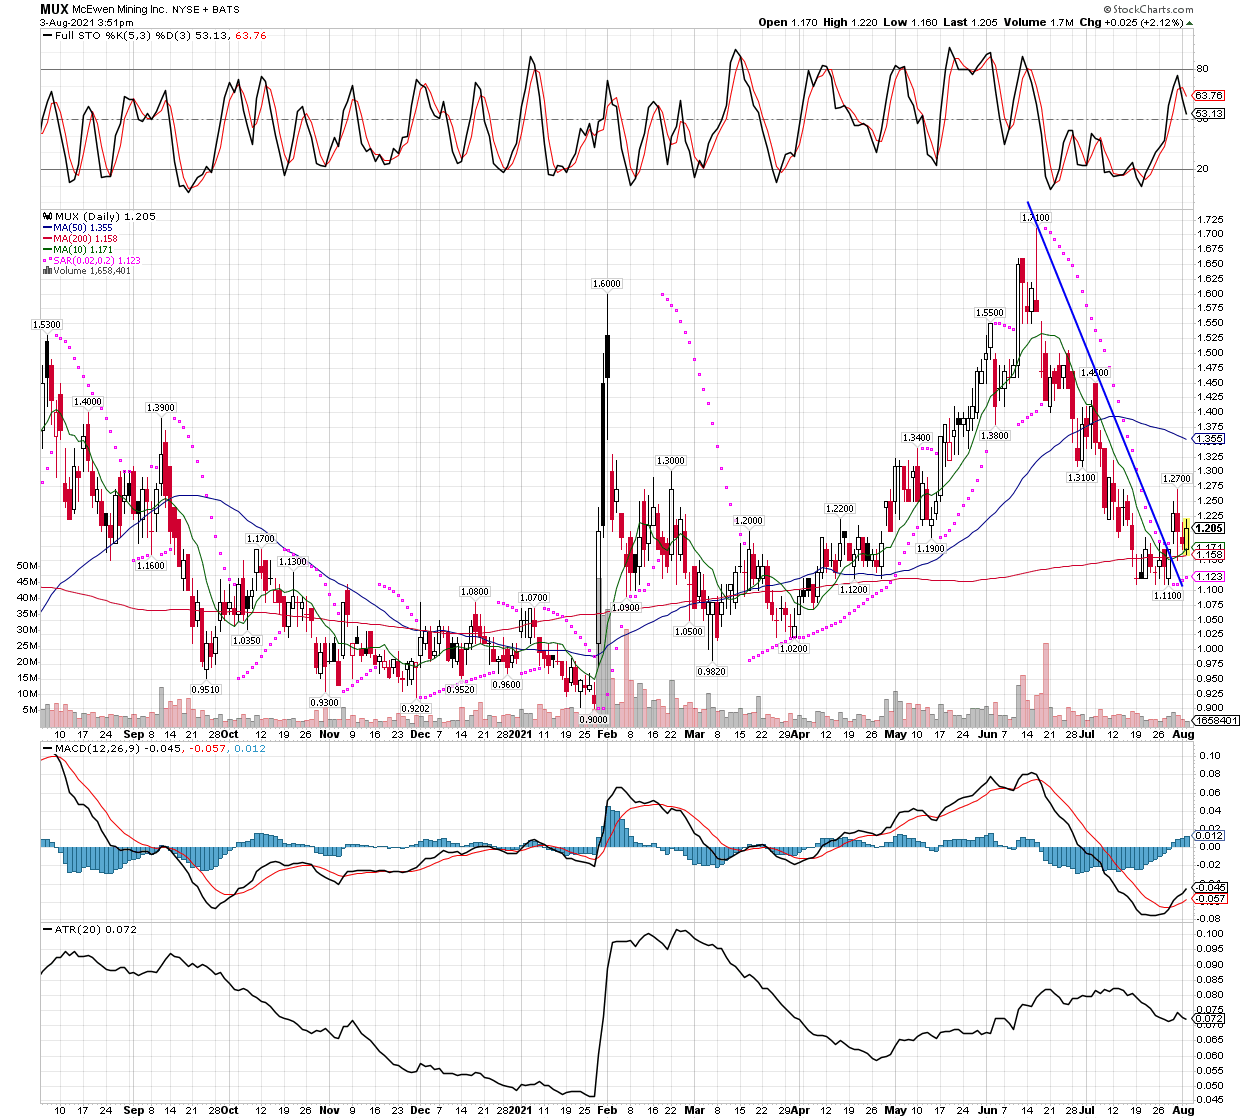Viewport: 1240px width, 1119px height.
Task: Click the 1.355 MA(50) tag on right axis
Action: pos(1210,439)
